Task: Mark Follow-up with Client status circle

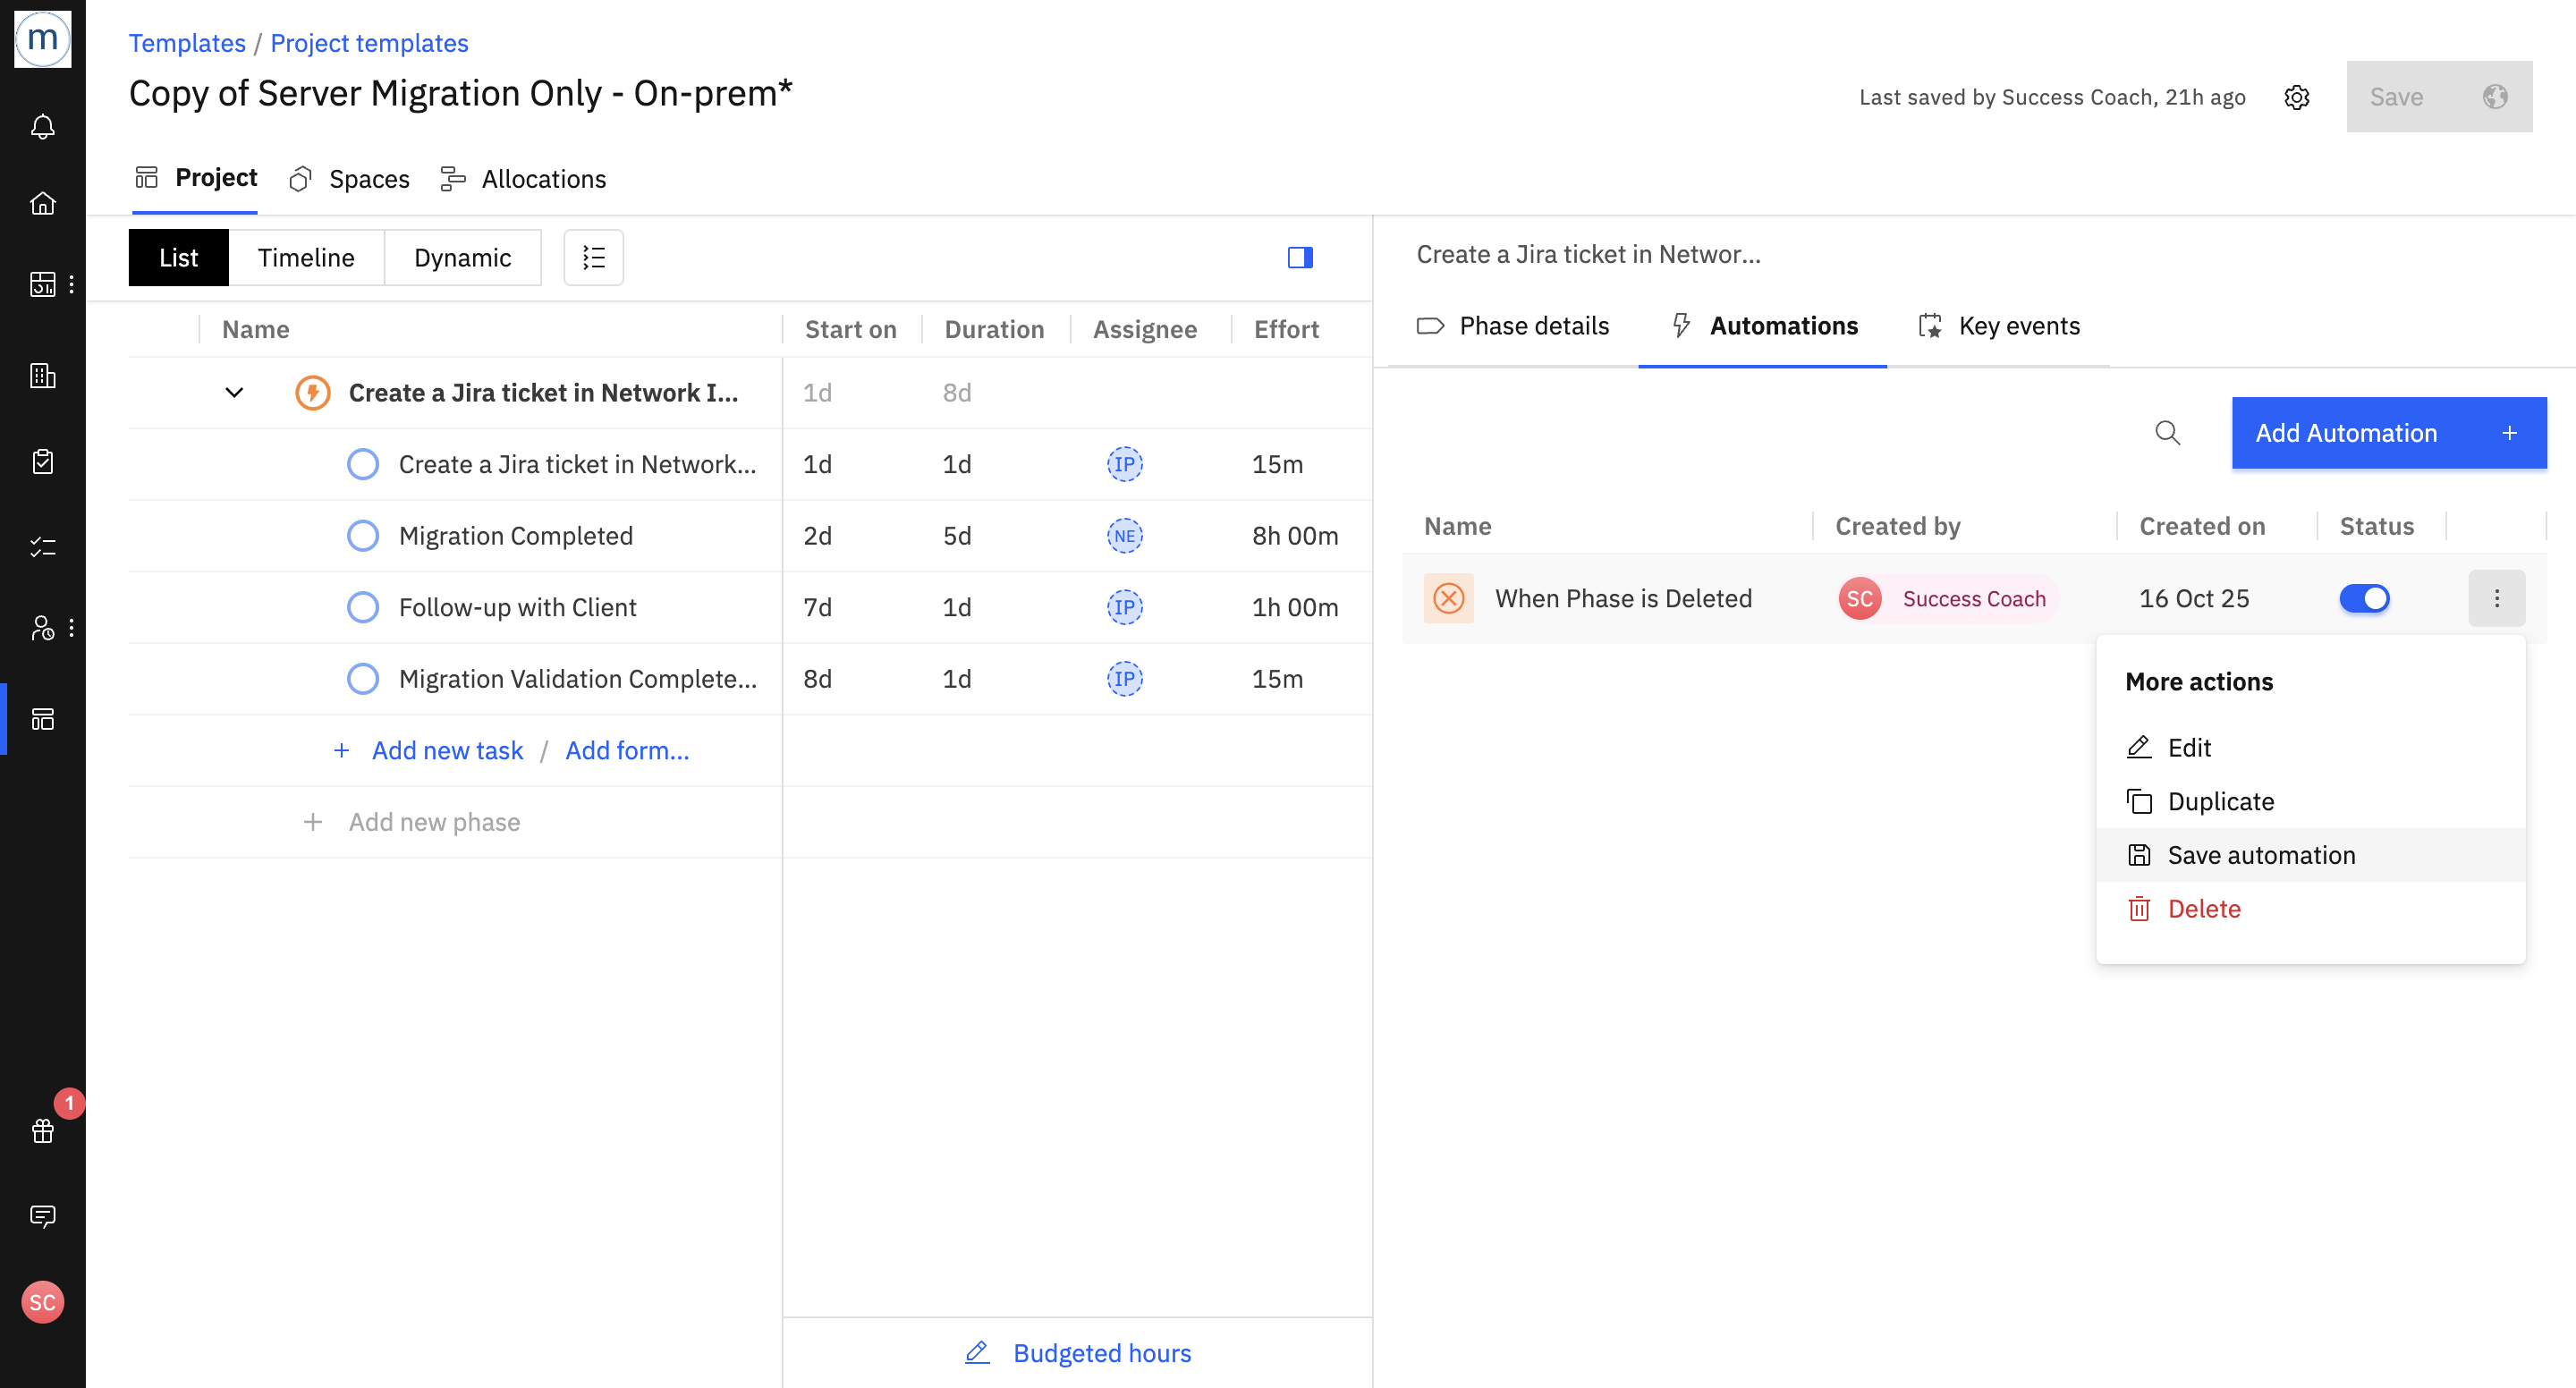Action: (363, 608)
